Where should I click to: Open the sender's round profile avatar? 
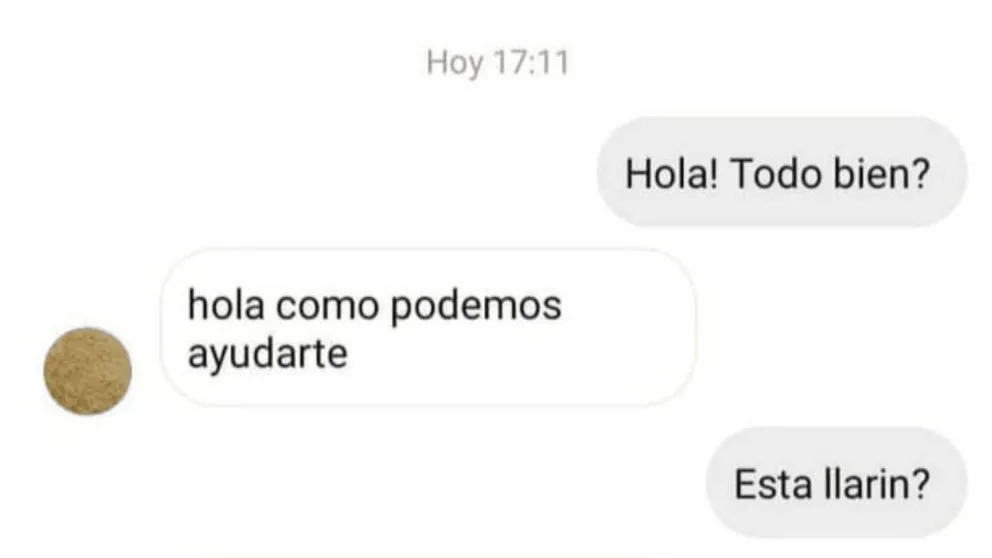87,371
